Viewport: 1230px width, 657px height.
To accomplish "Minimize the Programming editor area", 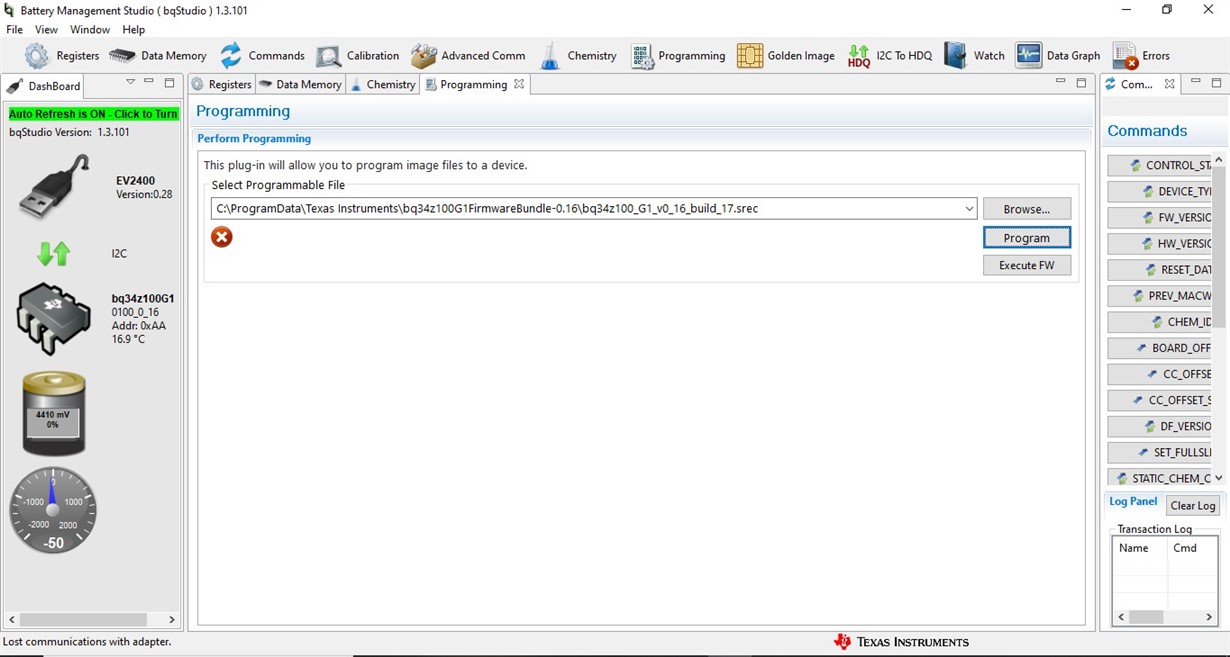I will (1061, 82).
